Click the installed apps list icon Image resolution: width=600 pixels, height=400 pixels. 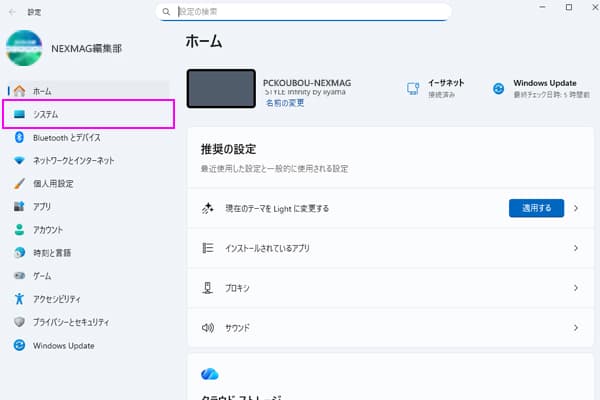click(207, 248)
